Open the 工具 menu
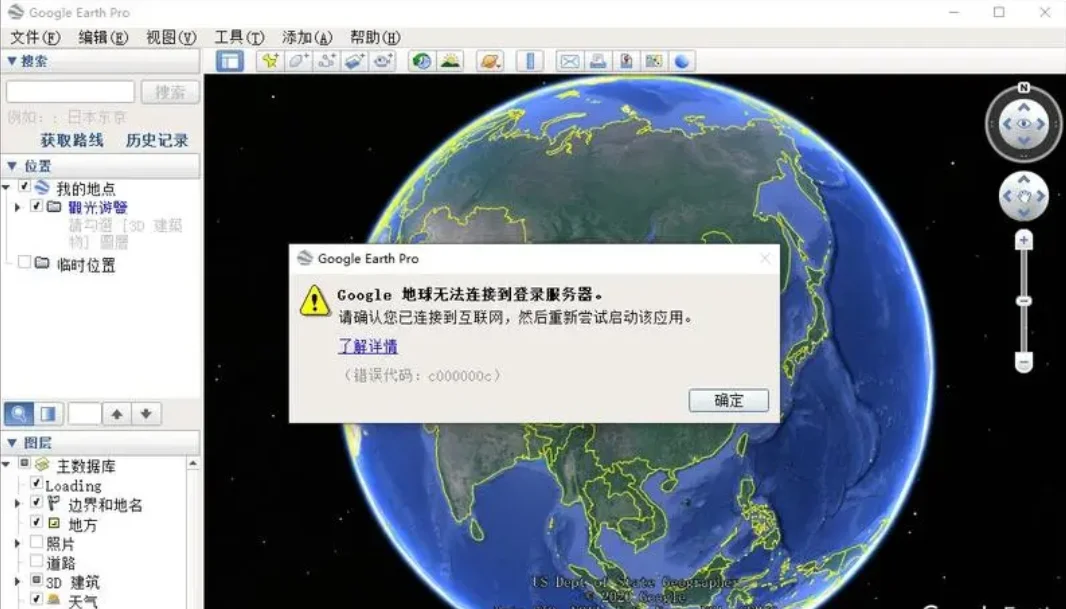 click(x=239, y=37)
